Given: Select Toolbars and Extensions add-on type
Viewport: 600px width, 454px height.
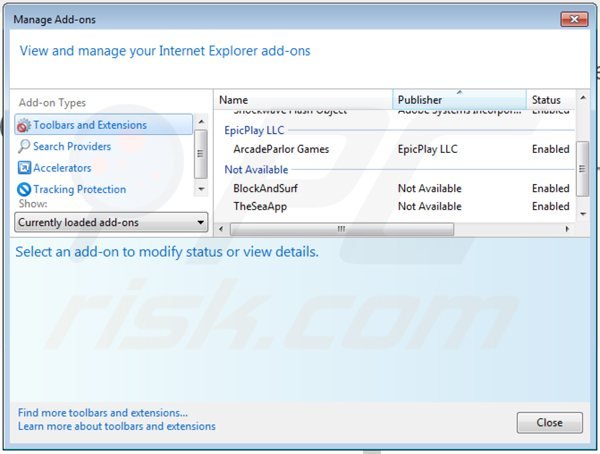Looking at the screenshot, I should point(103,125).
